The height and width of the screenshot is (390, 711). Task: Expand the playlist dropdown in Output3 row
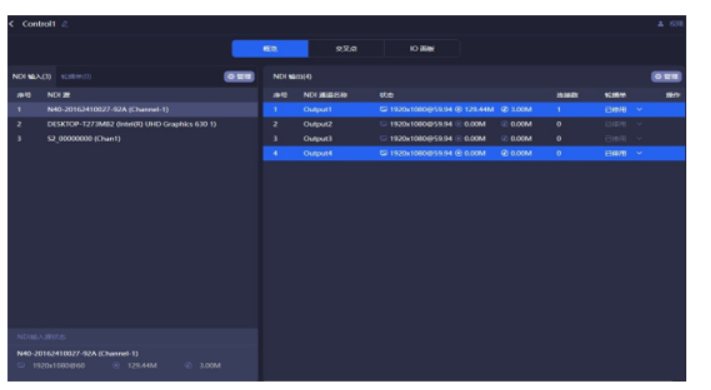pyautogui.click(x=639, y=138)
